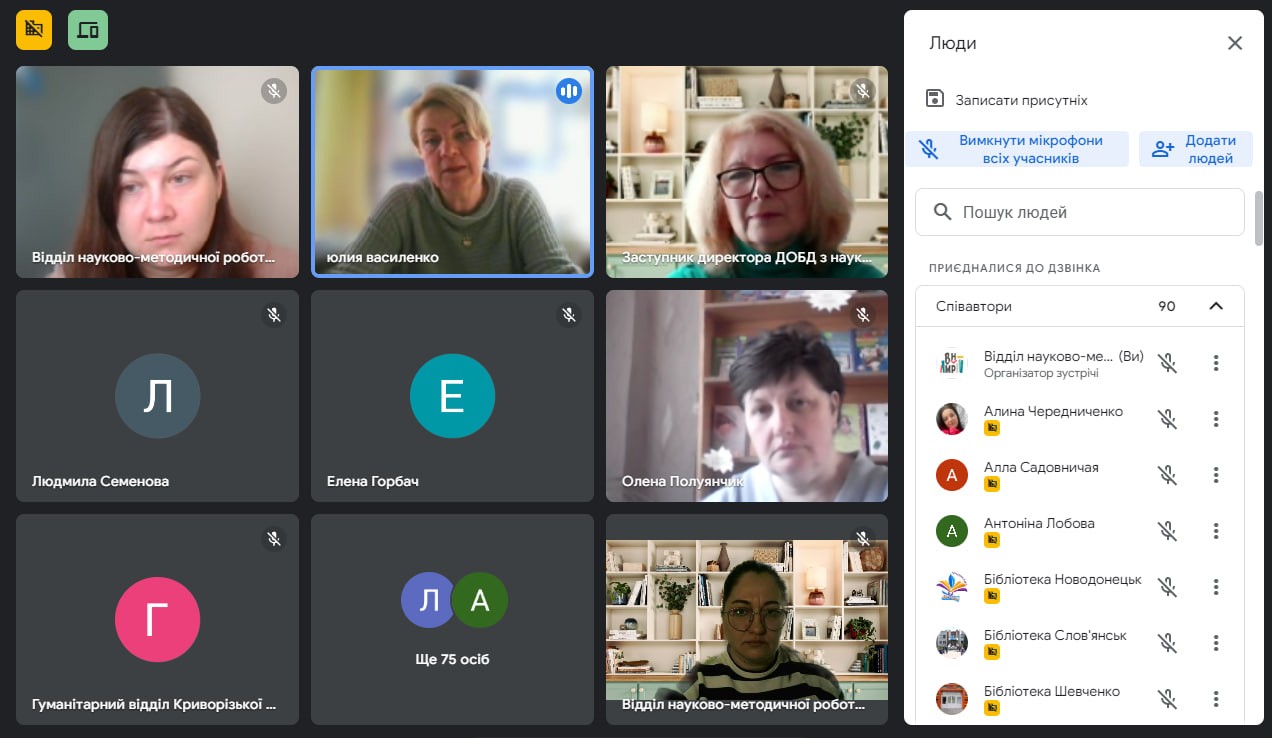The image size is (1272, 738).
Task: Click the people list scrollbar
Action: (x=1259, y=217)
